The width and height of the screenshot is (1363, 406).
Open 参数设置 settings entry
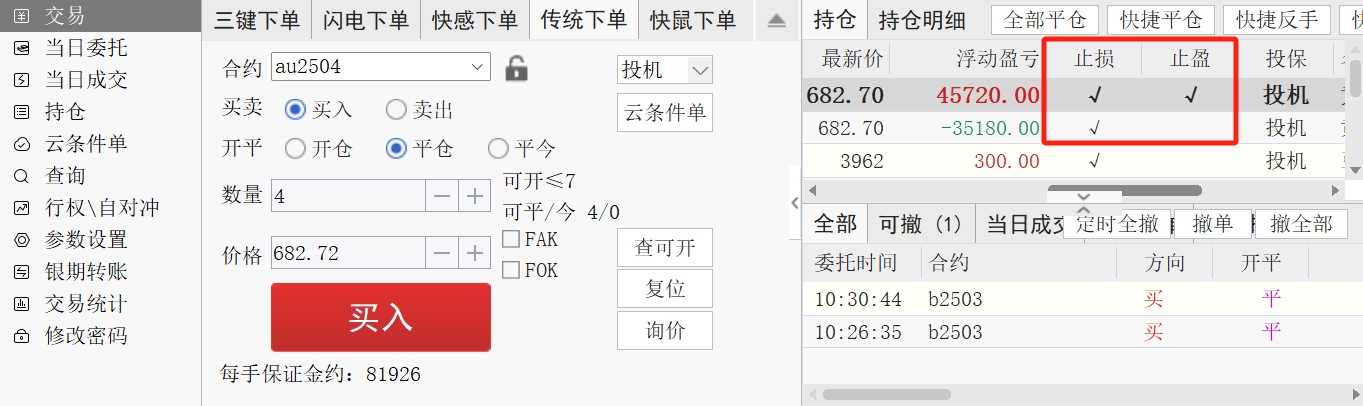(87, 240)
